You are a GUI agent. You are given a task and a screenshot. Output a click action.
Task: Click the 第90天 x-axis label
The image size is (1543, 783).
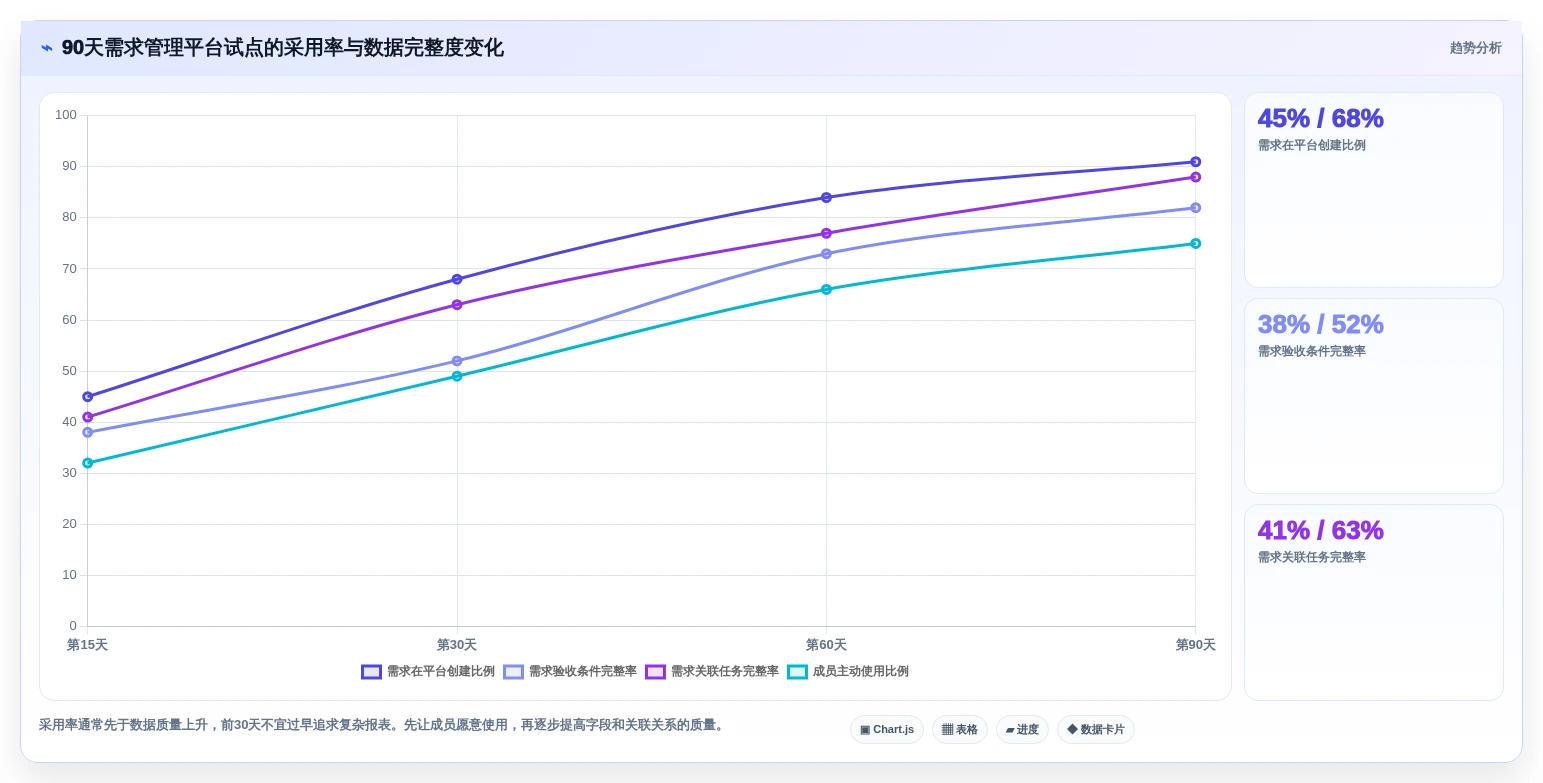click(x=1195, y=645)
